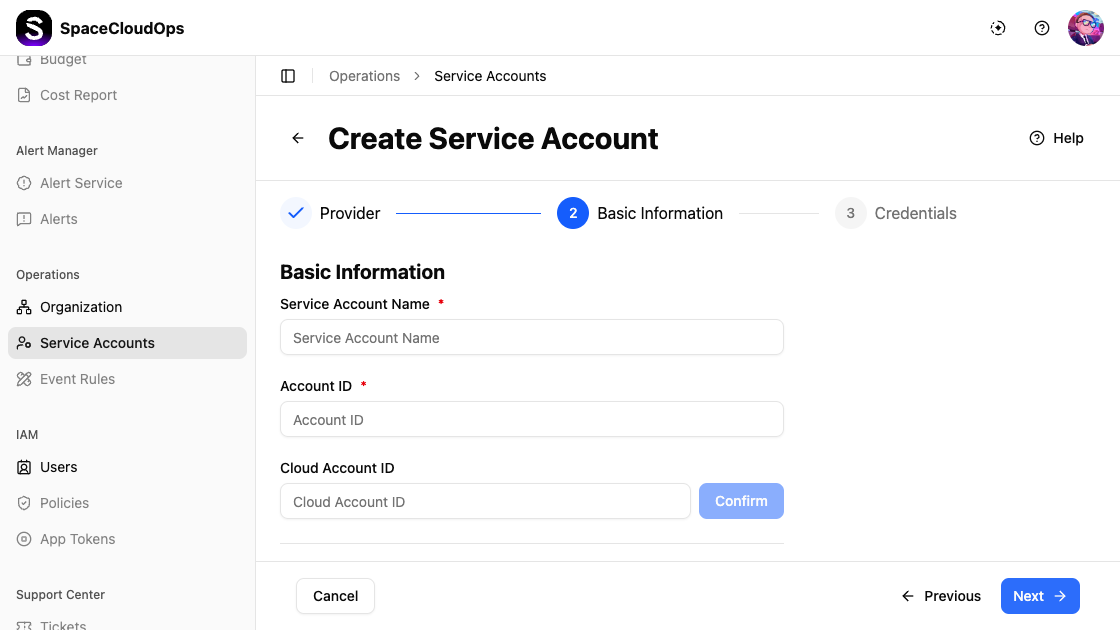Click the Cancel button
The image size is (1120, 630).
335,596
